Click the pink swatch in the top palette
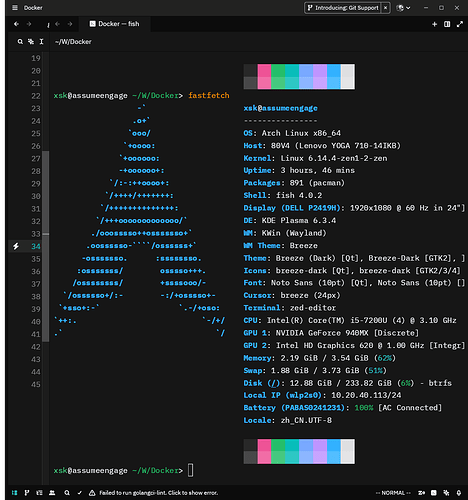This screenshot has width=468, height=500. click(264, 77)
